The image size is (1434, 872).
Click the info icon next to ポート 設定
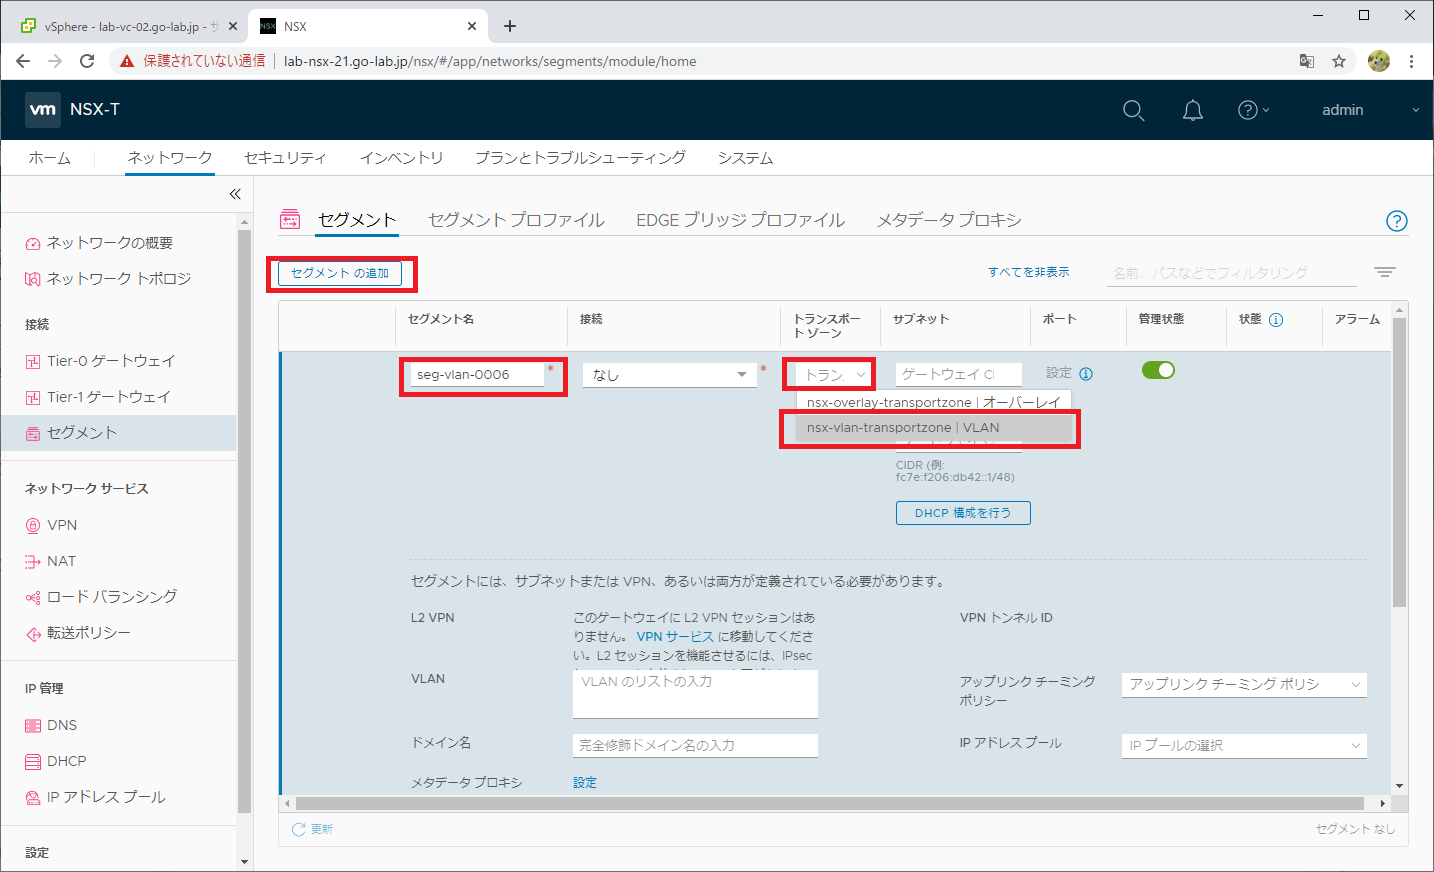[1086, 374]
